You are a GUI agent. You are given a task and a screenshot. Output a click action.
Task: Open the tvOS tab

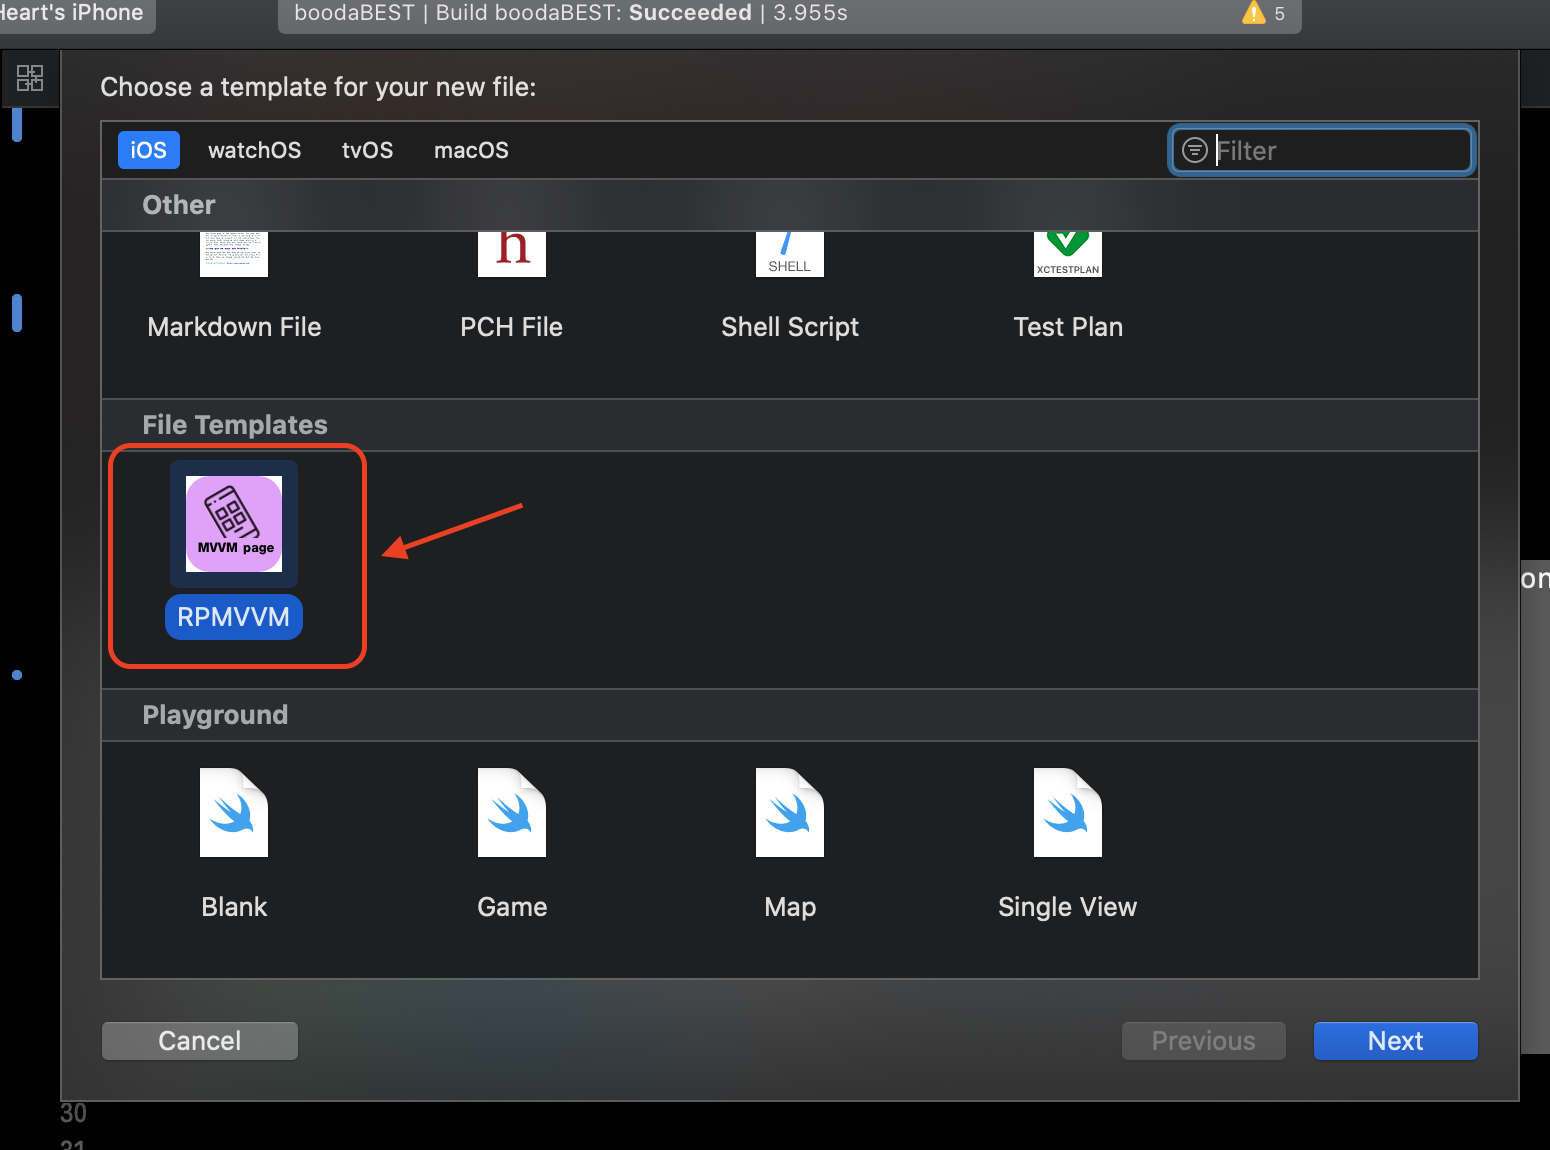367,150
